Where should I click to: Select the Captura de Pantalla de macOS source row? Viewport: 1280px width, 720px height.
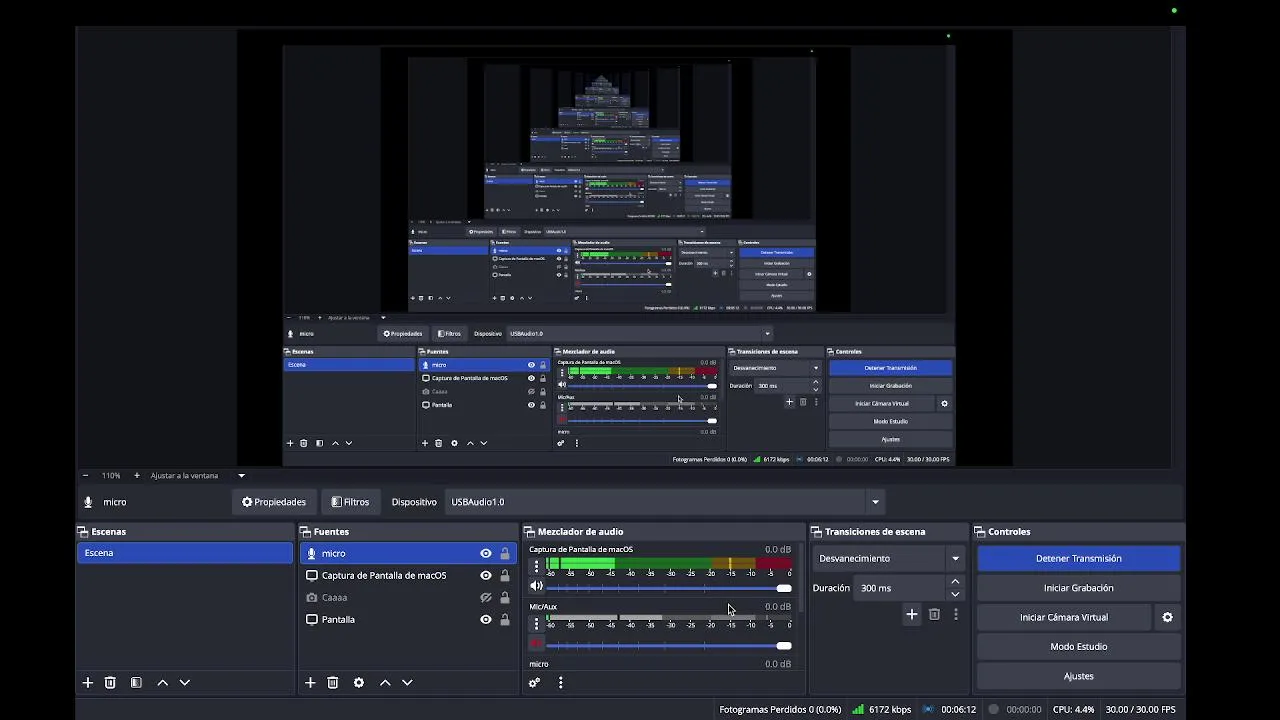tap(408, 576)
